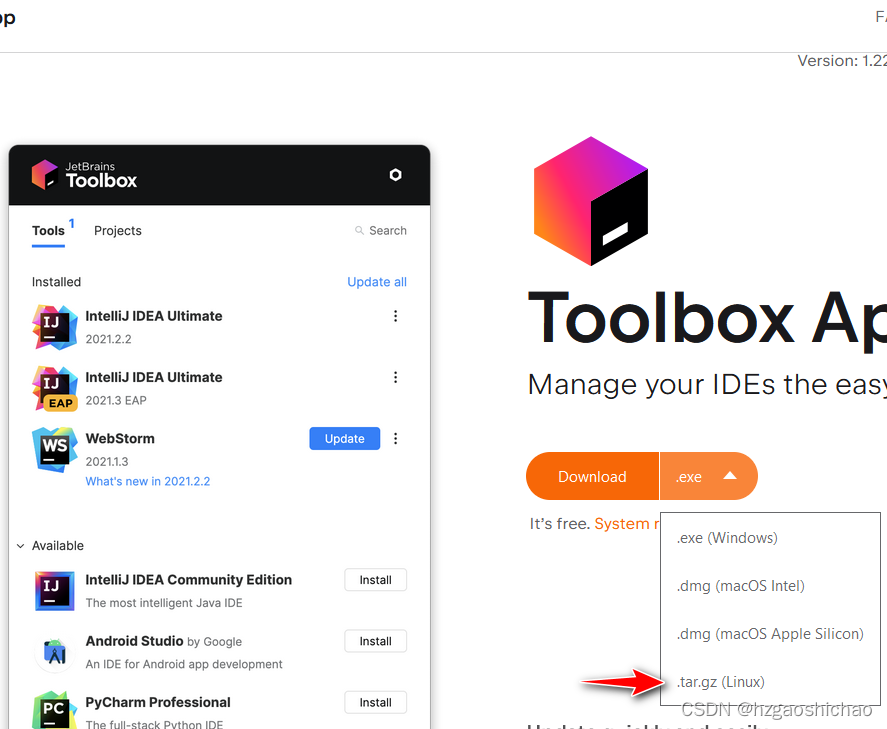This screenshot has height=729, width=887.
Task: Click the Android Studio by Google title
Action: pos(163,641)
